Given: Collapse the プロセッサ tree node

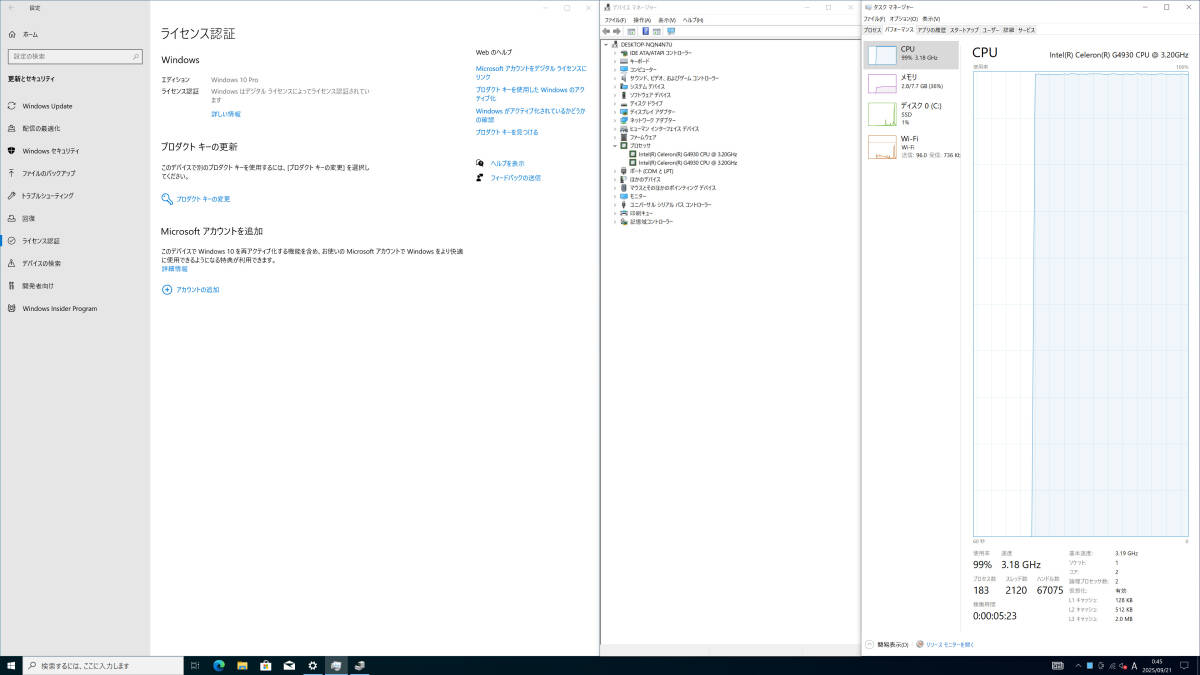Looking at the screenshot, I should click(615, 146).
